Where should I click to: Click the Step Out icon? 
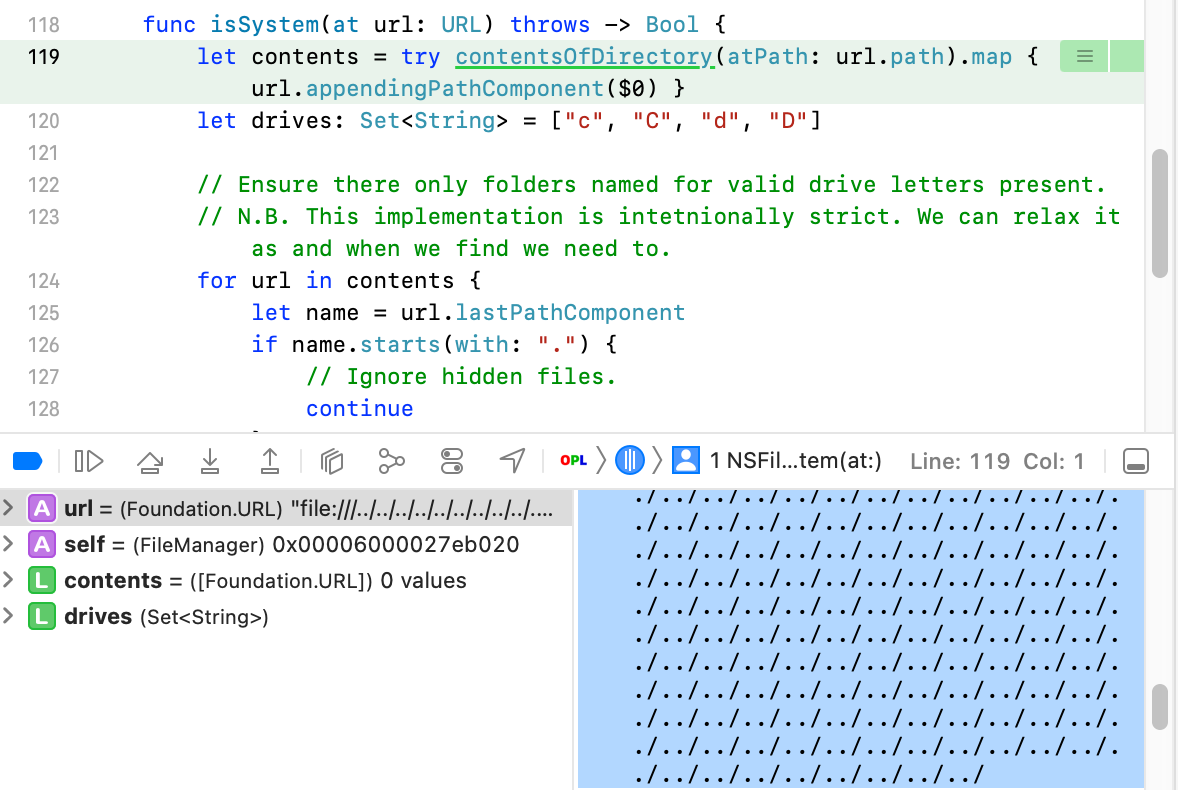click(270, 460)
